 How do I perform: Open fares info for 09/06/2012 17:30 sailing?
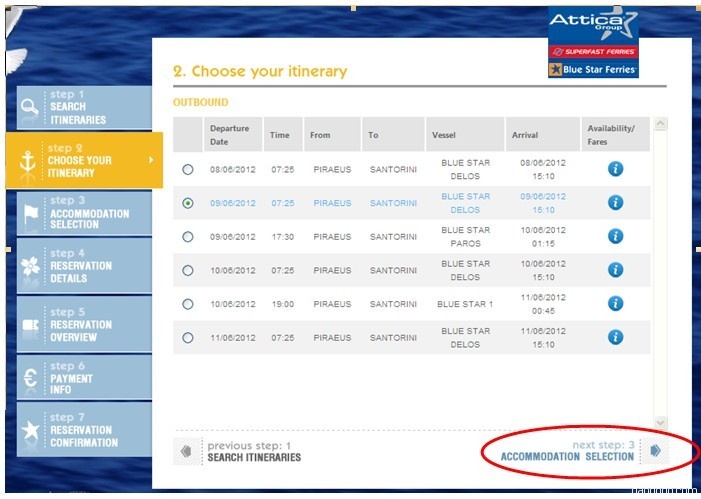click(615, 236)
